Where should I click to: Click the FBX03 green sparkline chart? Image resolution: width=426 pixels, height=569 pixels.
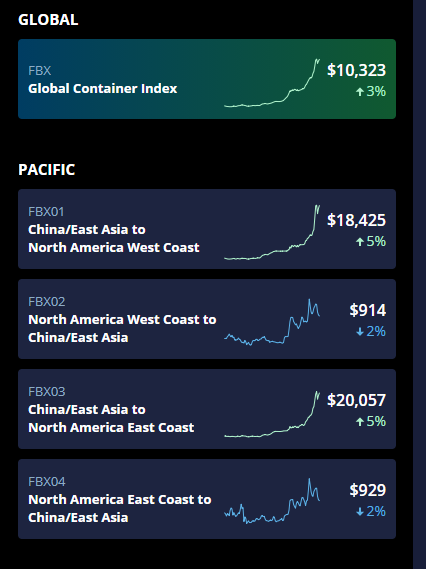[272, 414]
